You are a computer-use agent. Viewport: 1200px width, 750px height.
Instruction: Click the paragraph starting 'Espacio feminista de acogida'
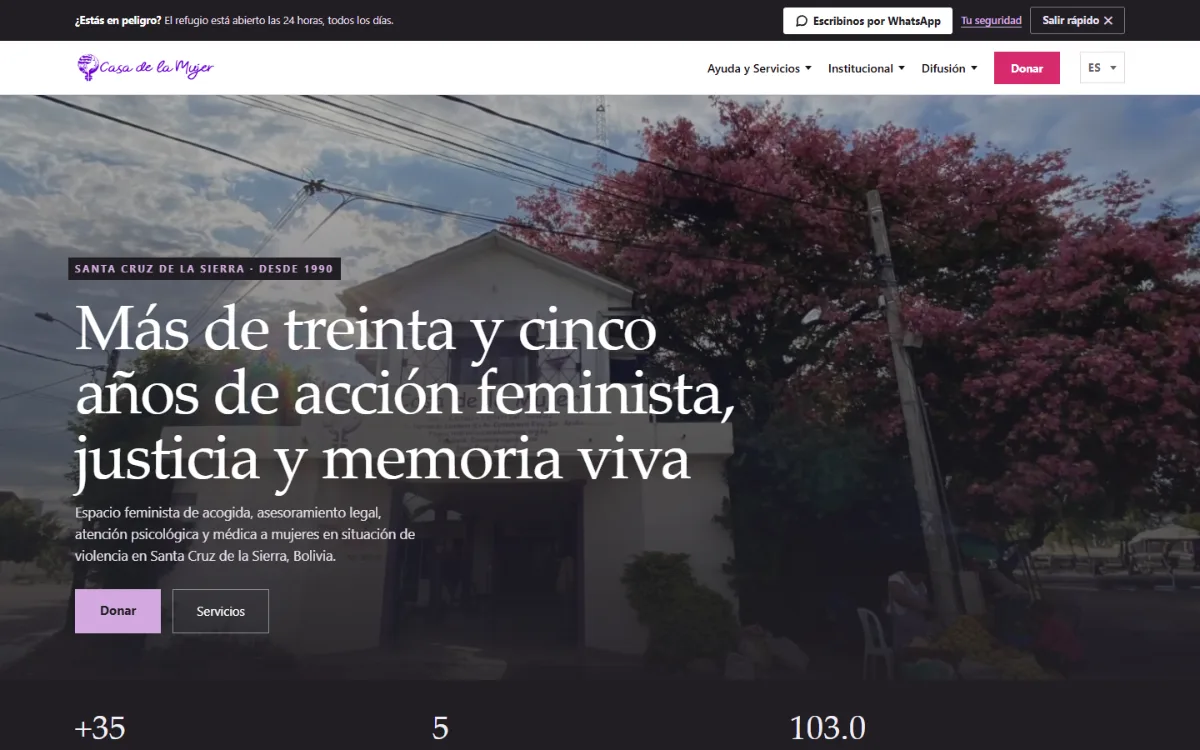tap(245, 535)
